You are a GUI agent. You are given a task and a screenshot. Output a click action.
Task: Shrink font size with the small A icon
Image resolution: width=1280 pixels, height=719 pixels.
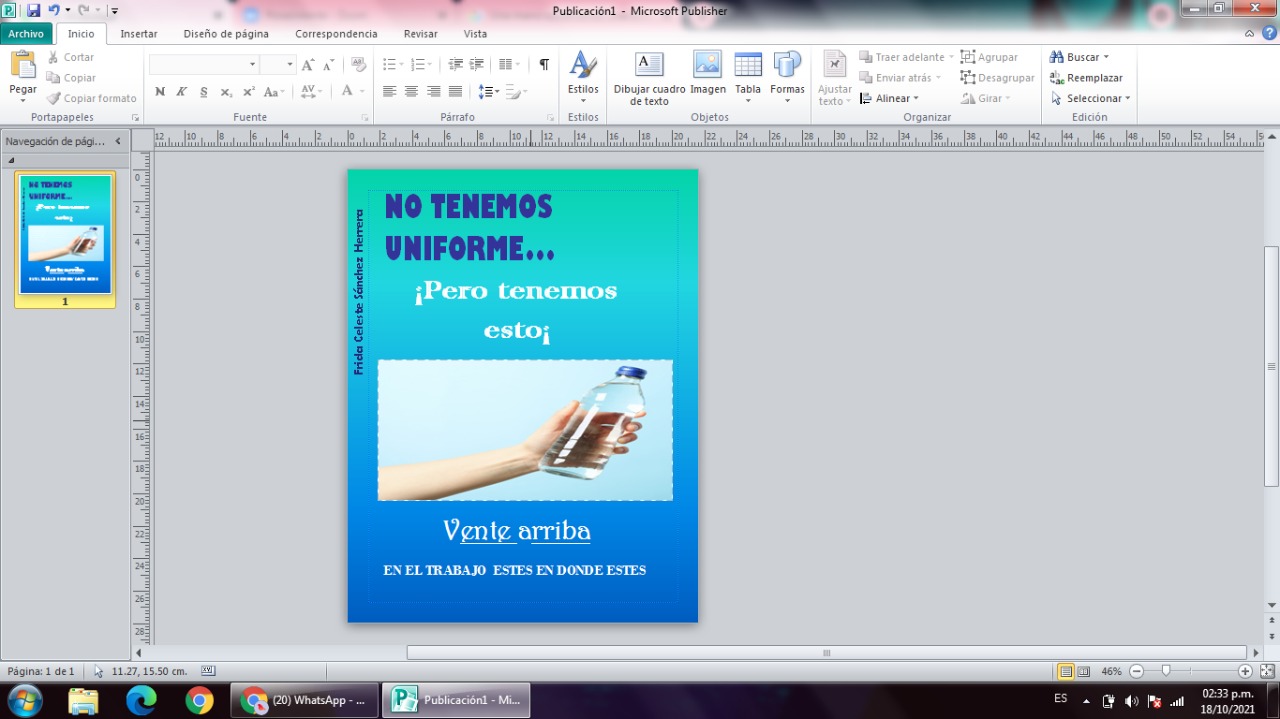(x=328, y=64)
